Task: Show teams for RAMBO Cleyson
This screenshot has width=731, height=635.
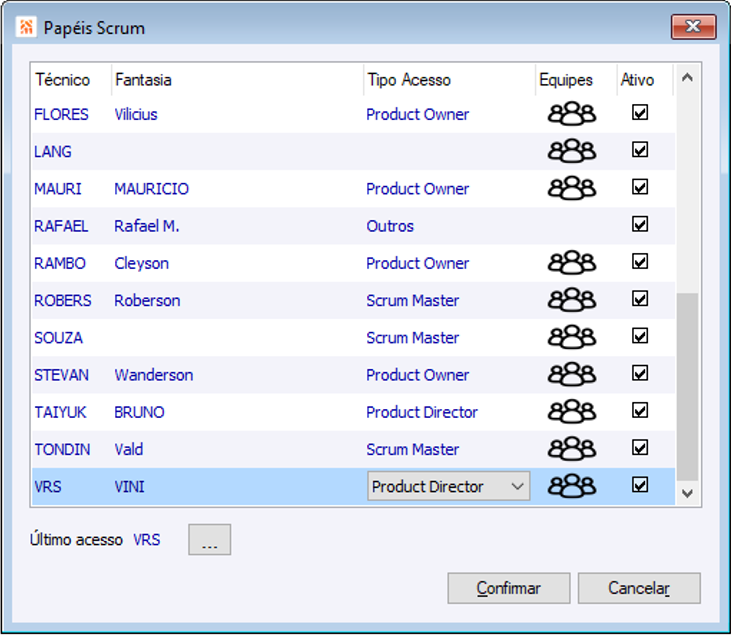Action: tap(571, 263)
